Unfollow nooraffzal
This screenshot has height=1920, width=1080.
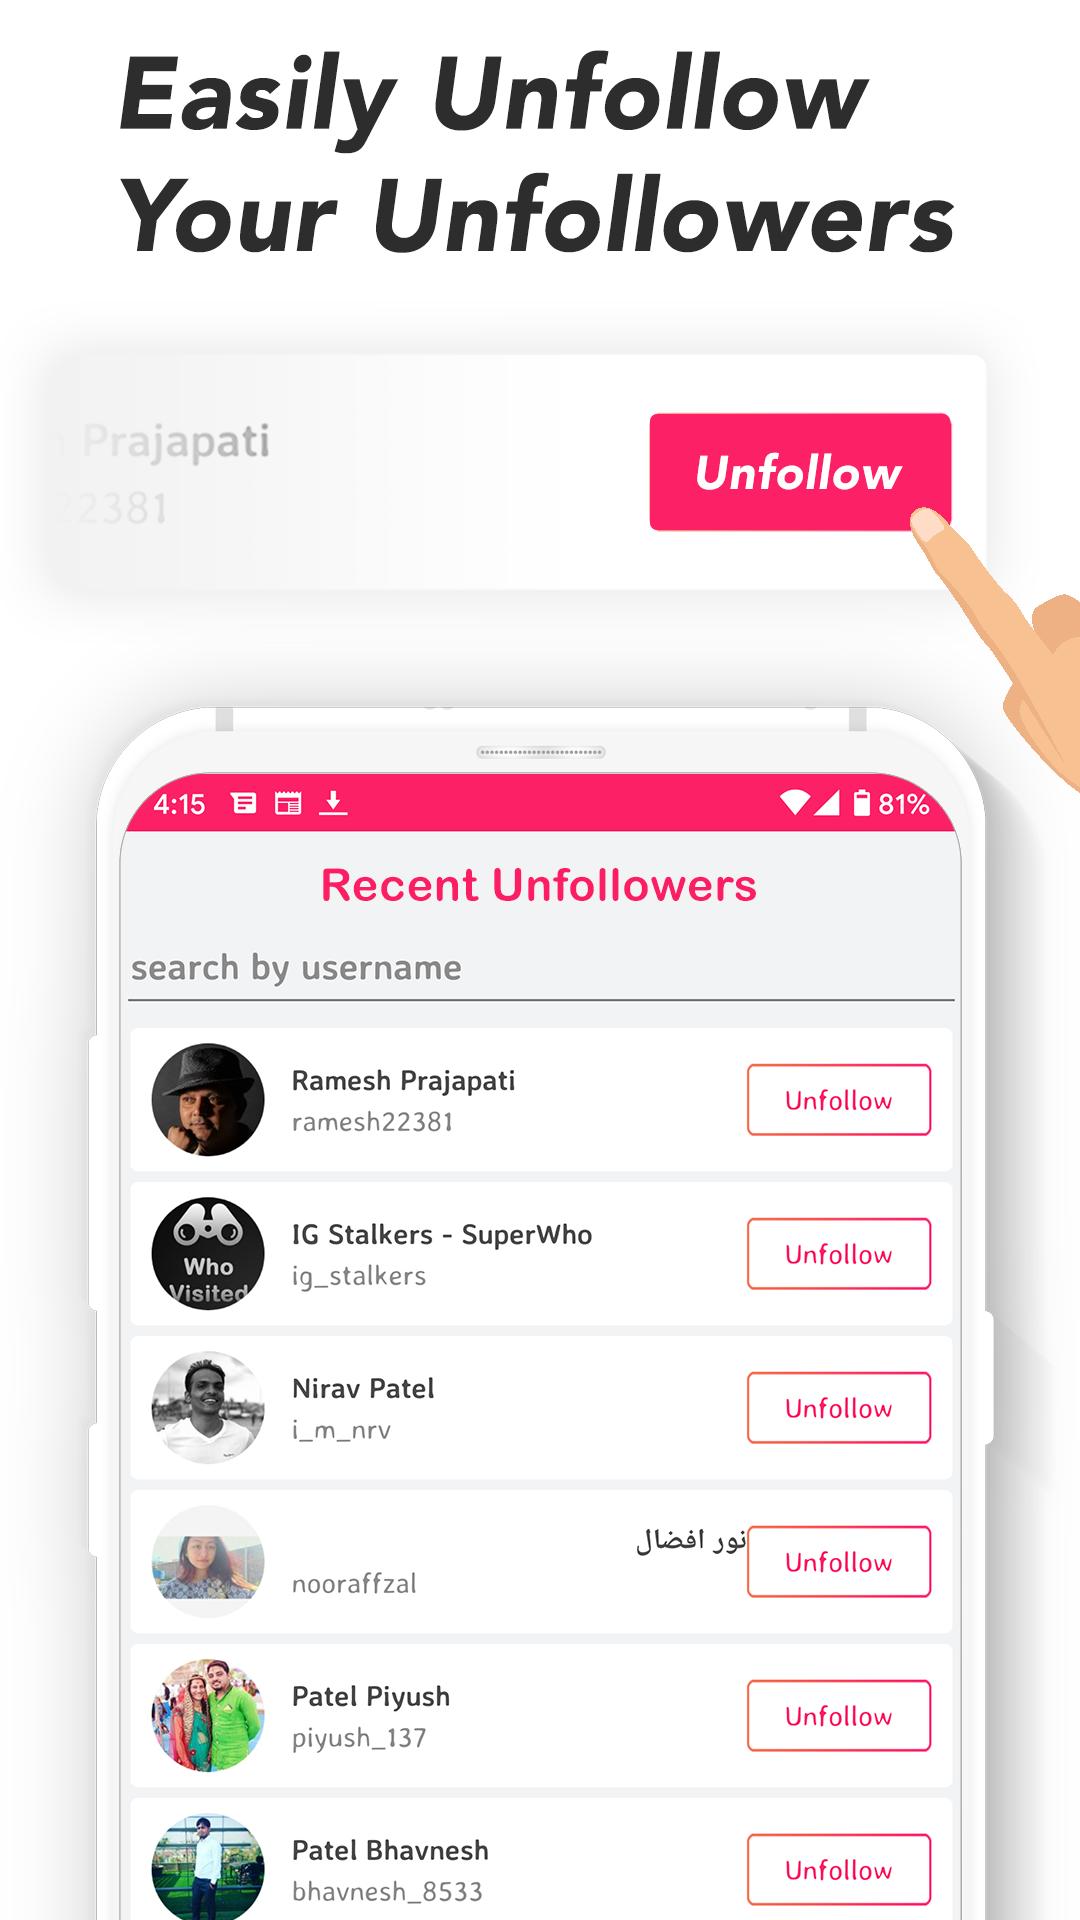839,1562
